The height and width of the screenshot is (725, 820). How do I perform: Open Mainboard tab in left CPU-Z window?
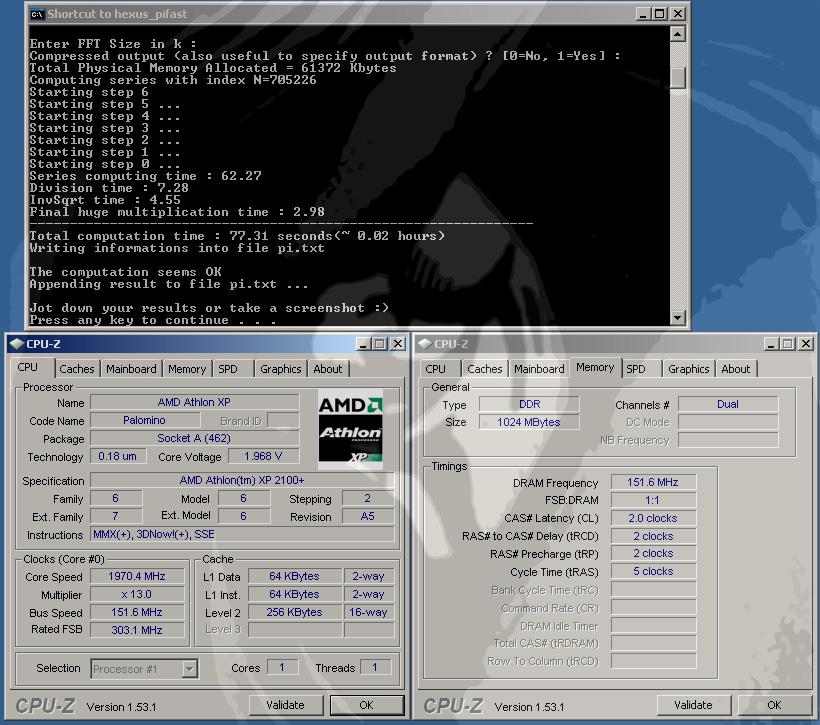tap(131, 369)
